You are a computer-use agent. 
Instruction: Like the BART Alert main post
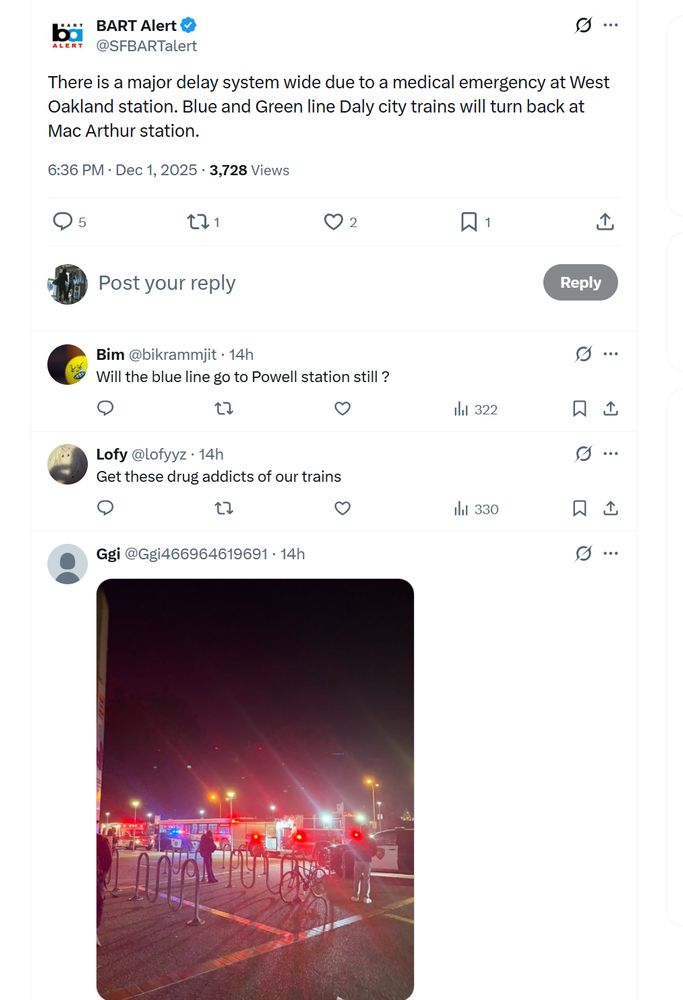coord(340,222)
